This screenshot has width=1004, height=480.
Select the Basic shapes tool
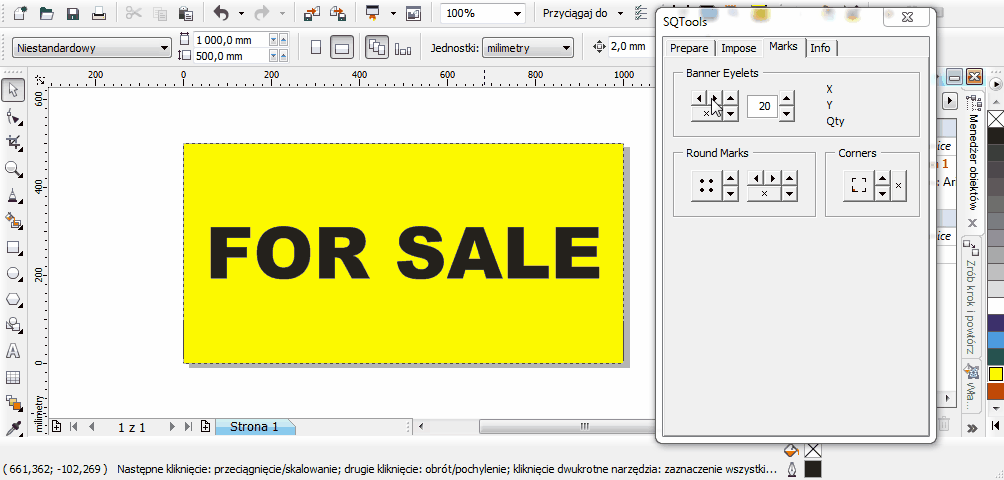(13, 325)
